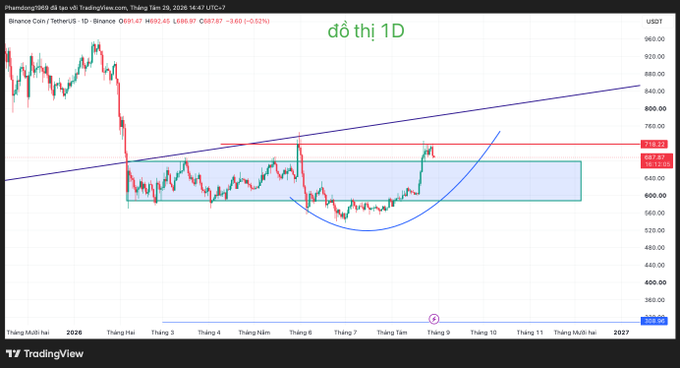Screen dimensions: 680x368
Task: Click the high value H692.45
Action: click(x=157, y=21)
